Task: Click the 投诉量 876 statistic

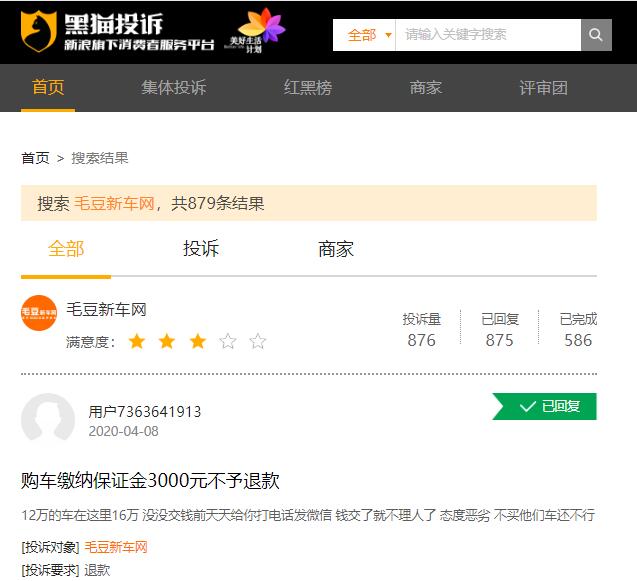Action: tap(422, 330)
